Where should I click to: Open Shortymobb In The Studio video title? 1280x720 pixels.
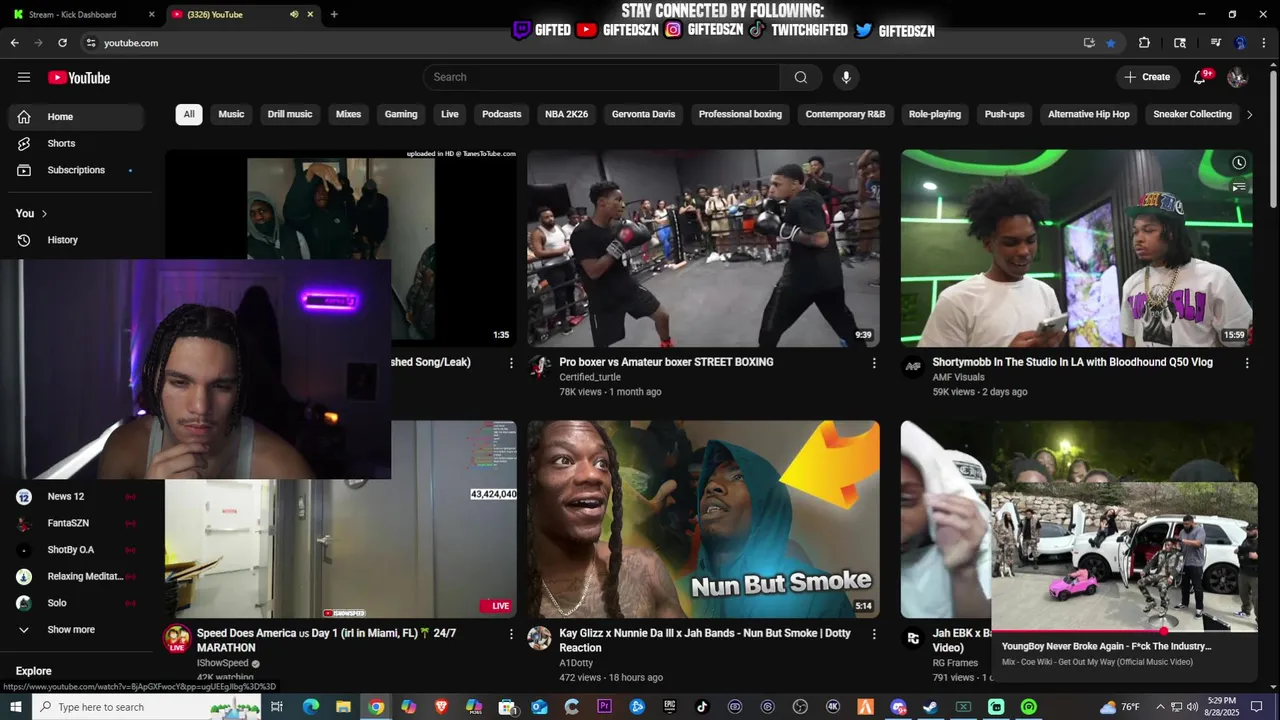[1072, 362]
